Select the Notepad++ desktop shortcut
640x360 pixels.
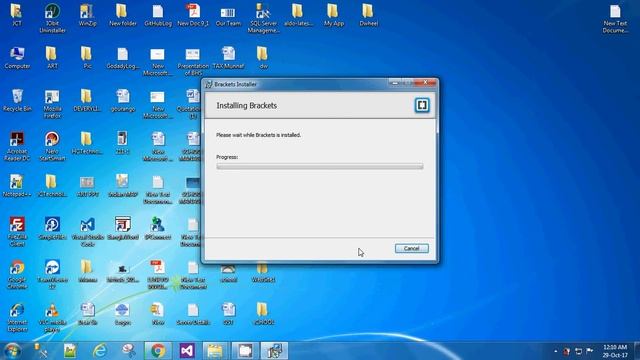(17, 186)
